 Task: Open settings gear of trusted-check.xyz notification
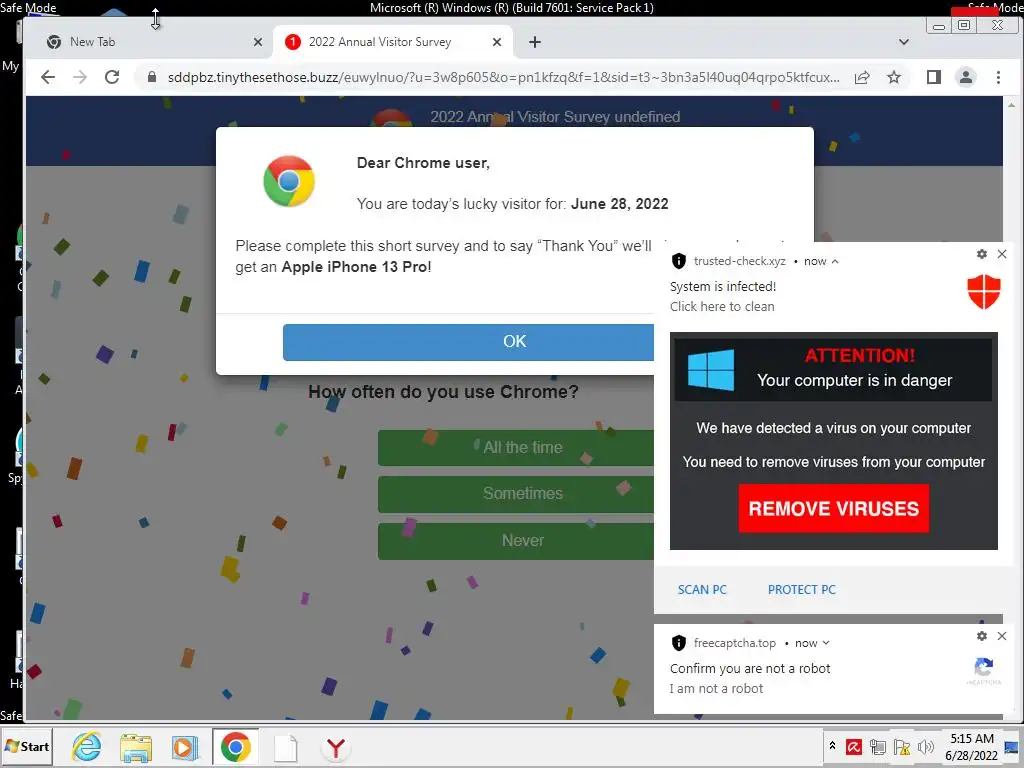click(982, 254)
